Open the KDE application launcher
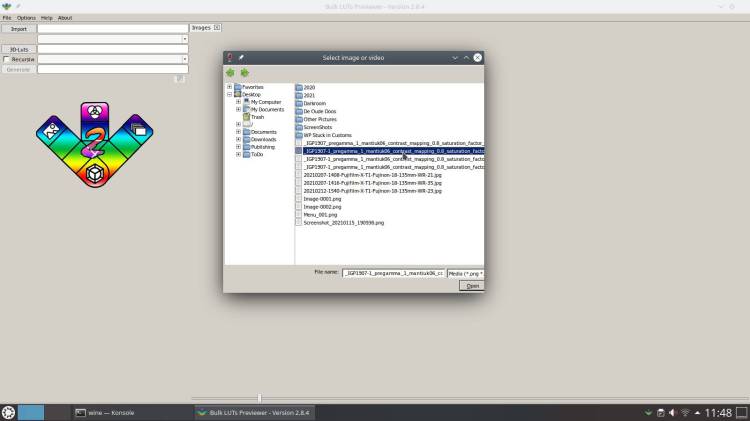This screenshot has width=750, height=421. [x=8, y=412]
